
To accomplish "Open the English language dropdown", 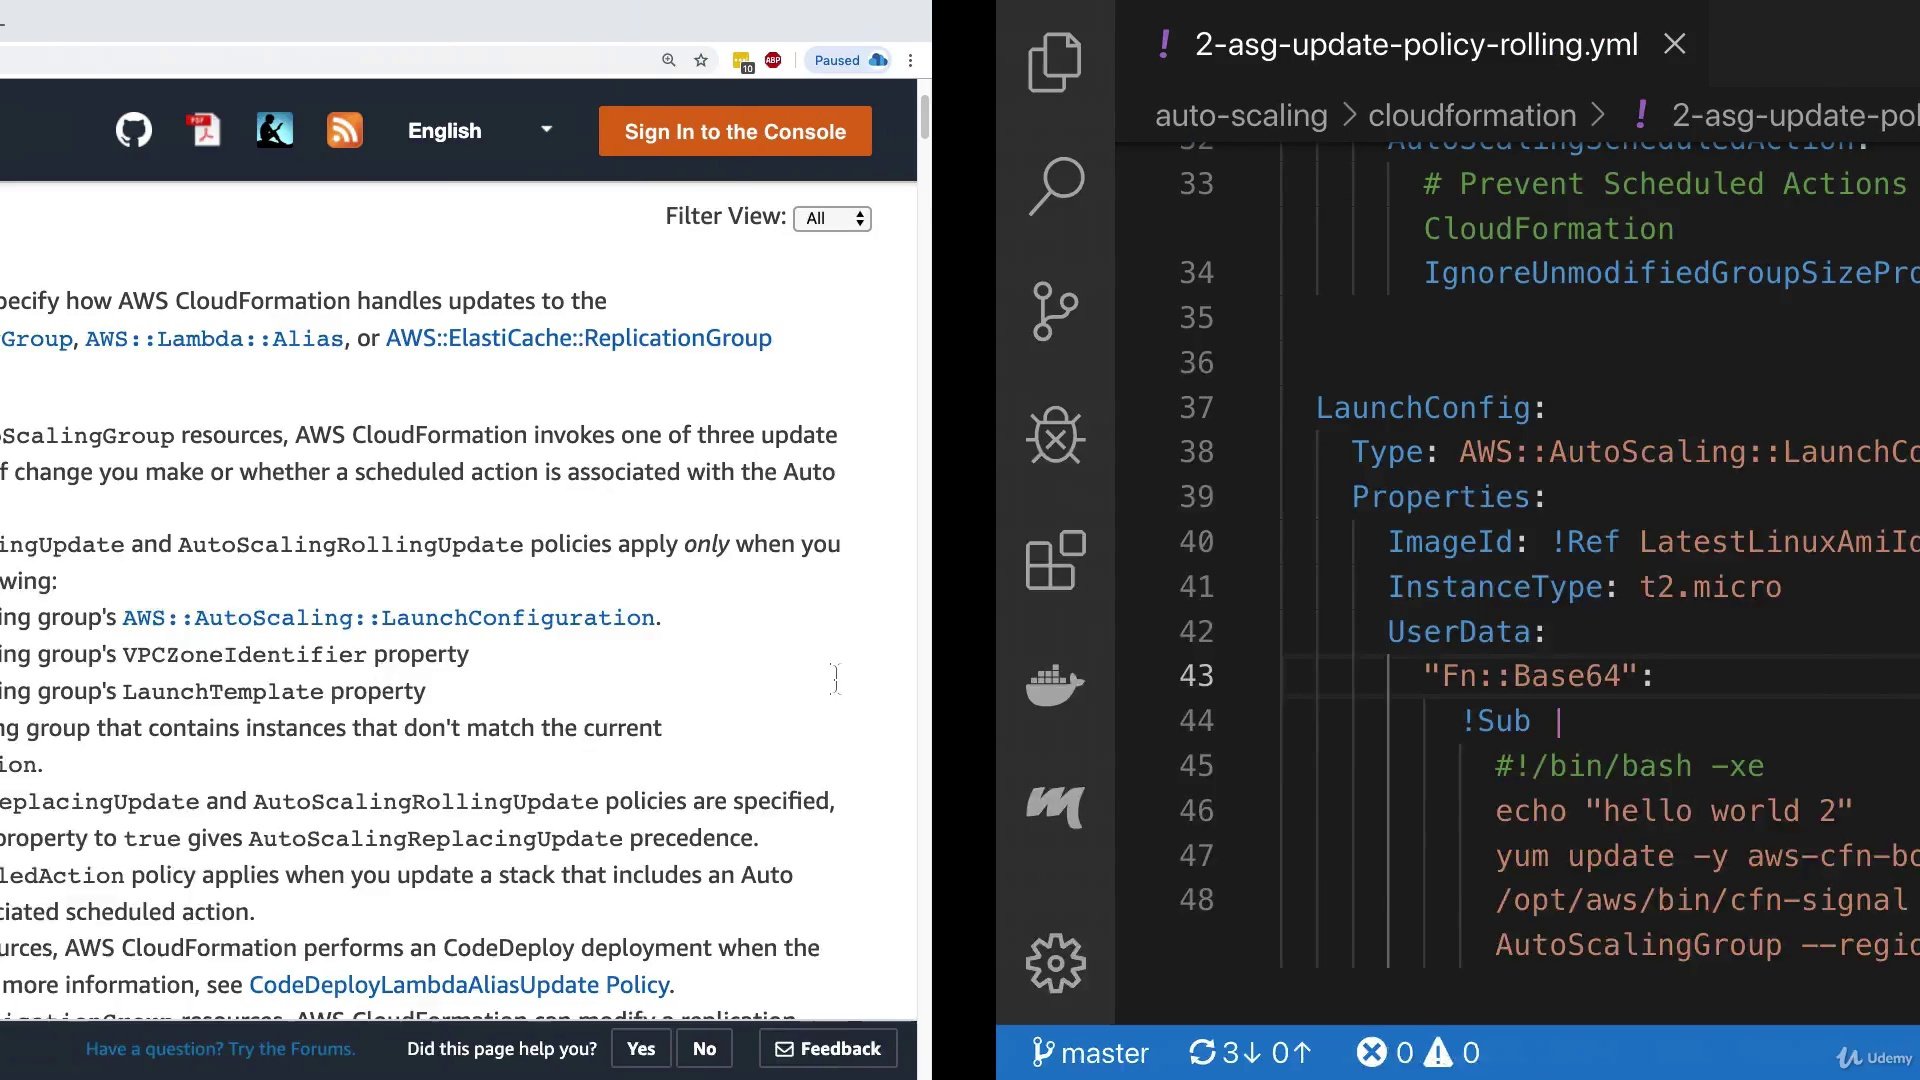I will pyautogui.click(x=480, y=131).
